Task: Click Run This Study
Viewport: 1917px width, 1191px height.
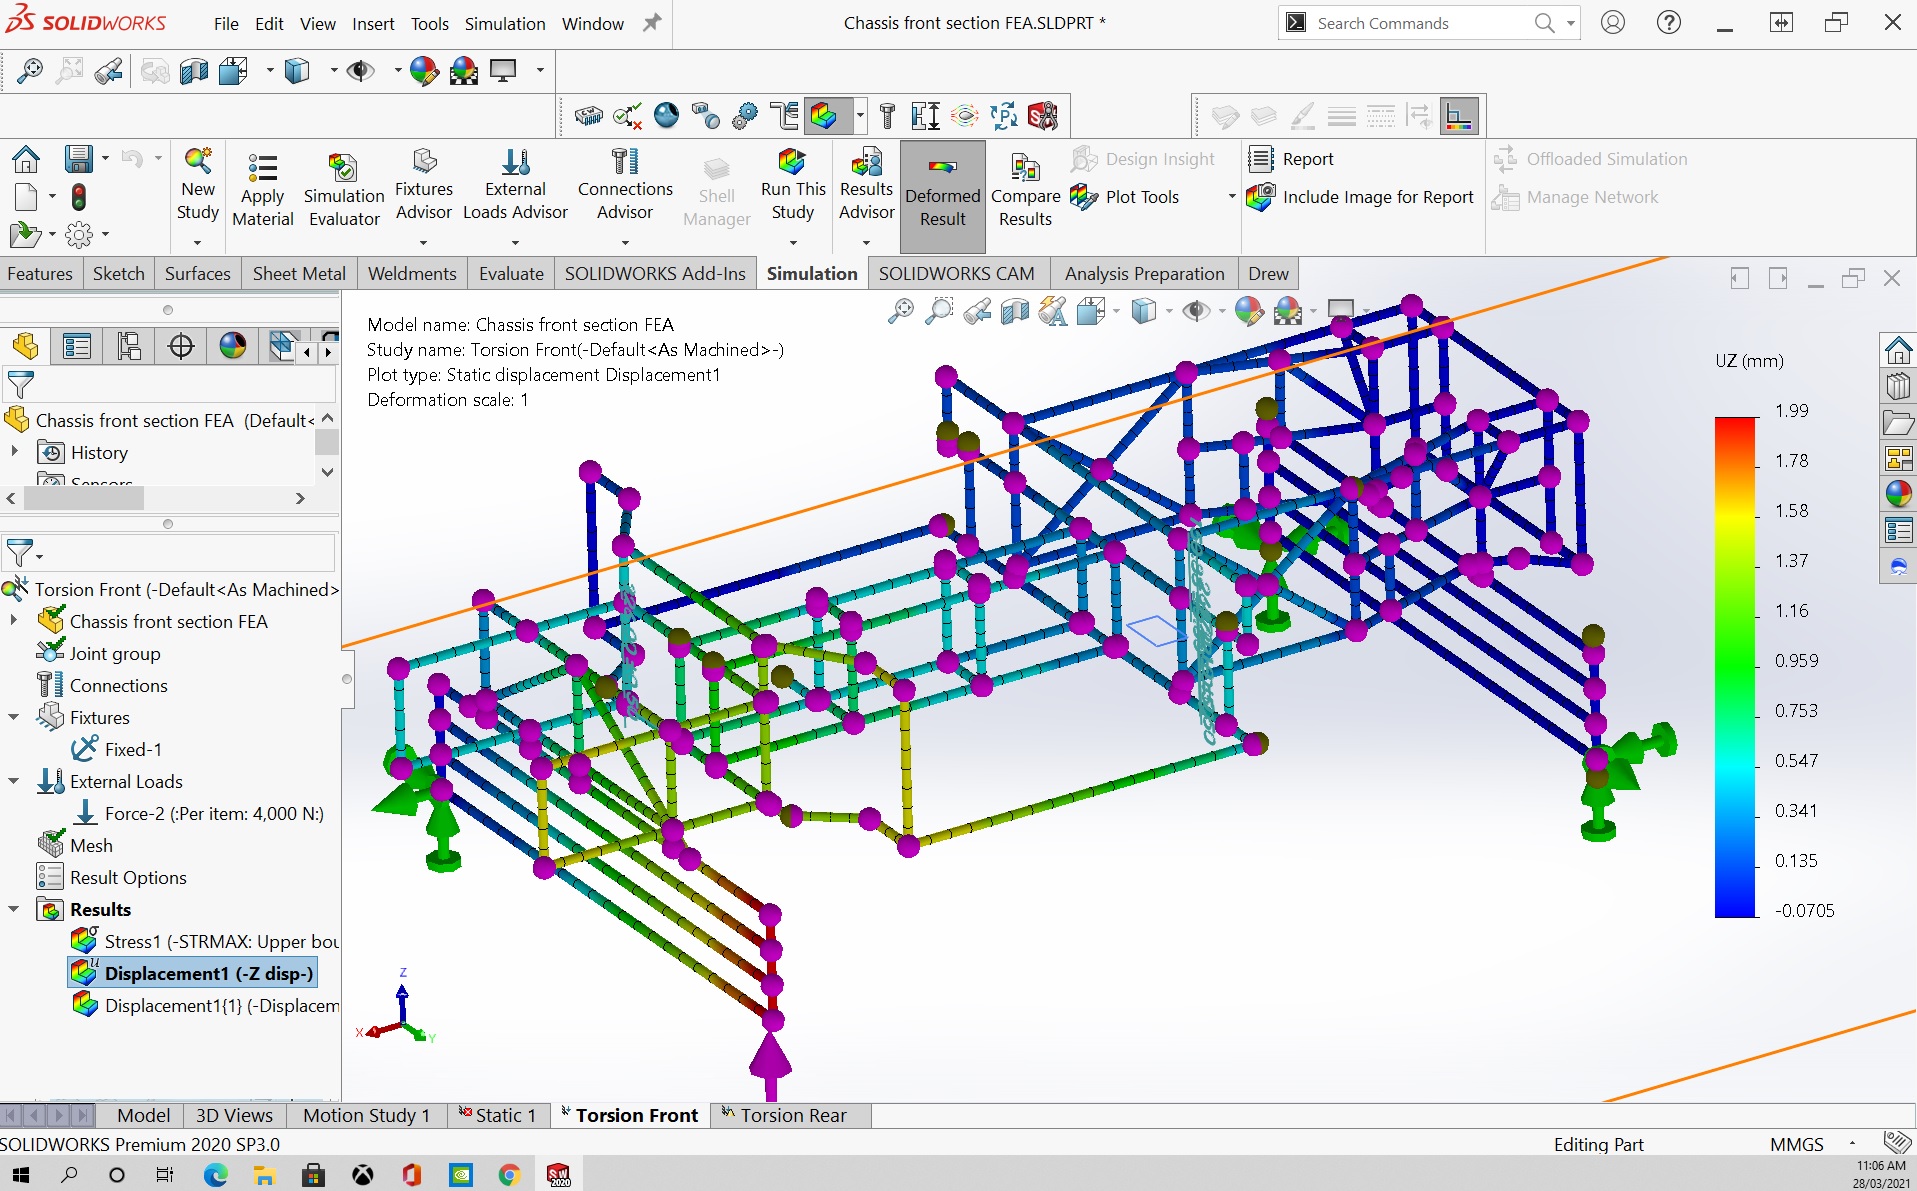Action: pyautogui.click(x=793, y=186)
